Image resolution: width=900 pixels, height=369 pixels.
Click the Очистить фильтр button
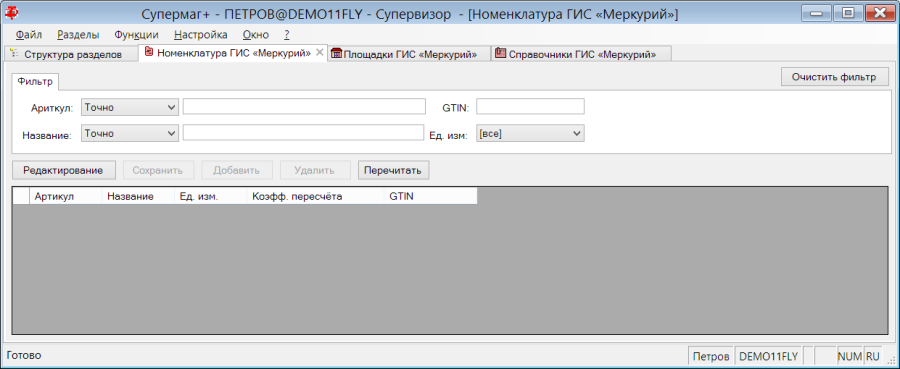(x=835, y=77)
